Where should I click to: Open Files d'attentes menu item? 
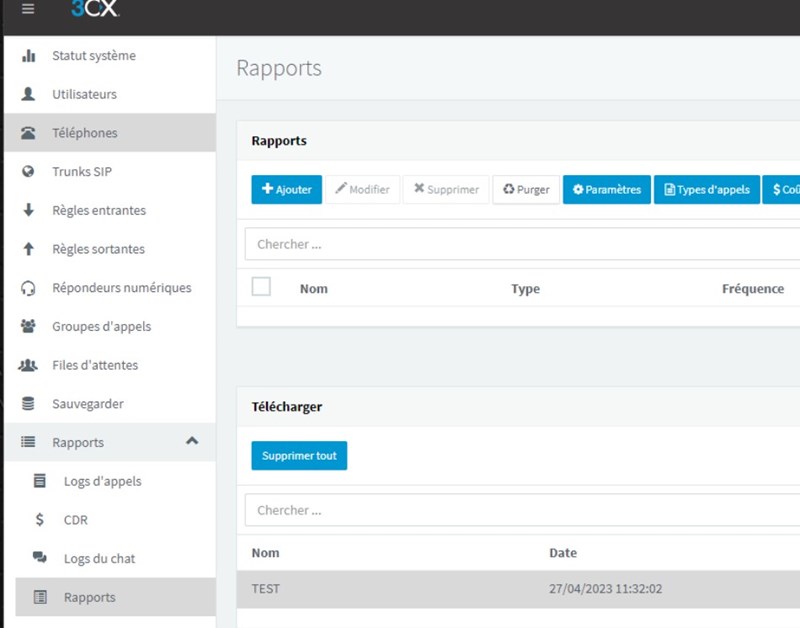[x=95, y=365]
